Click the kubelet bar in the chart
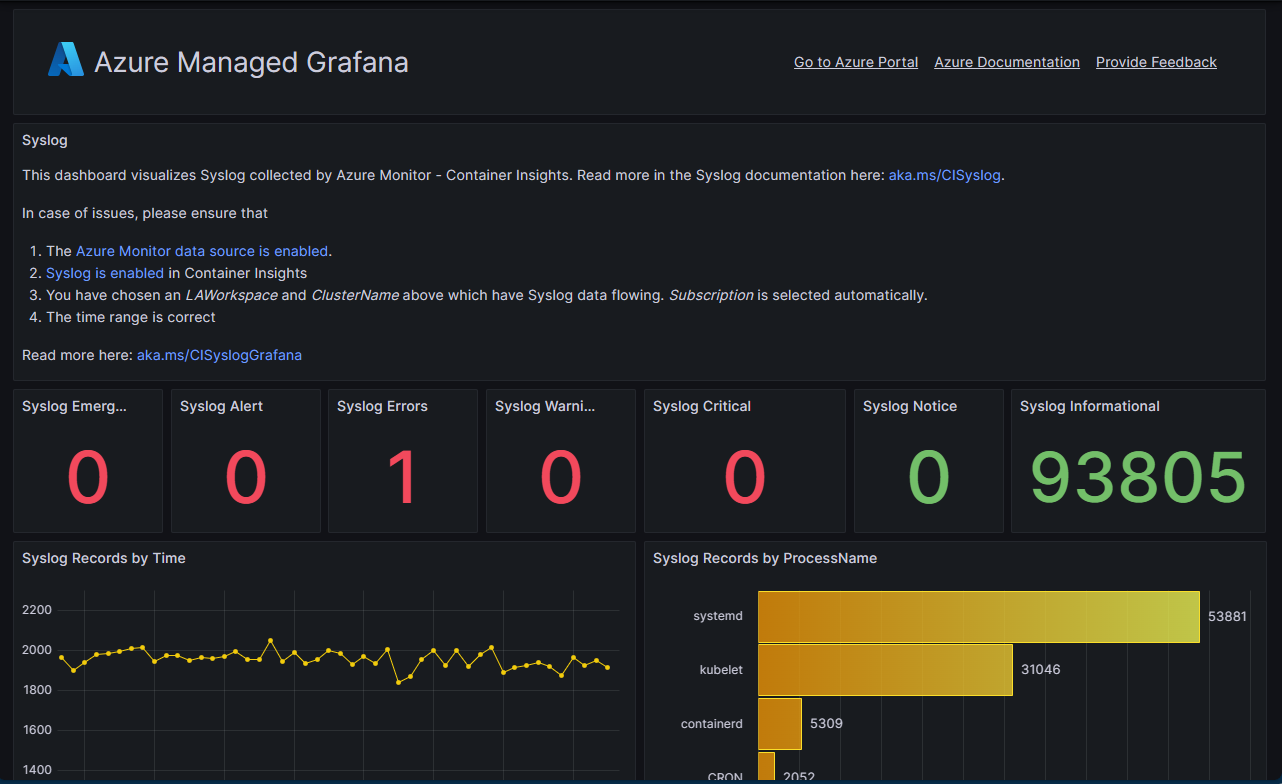 885,670
